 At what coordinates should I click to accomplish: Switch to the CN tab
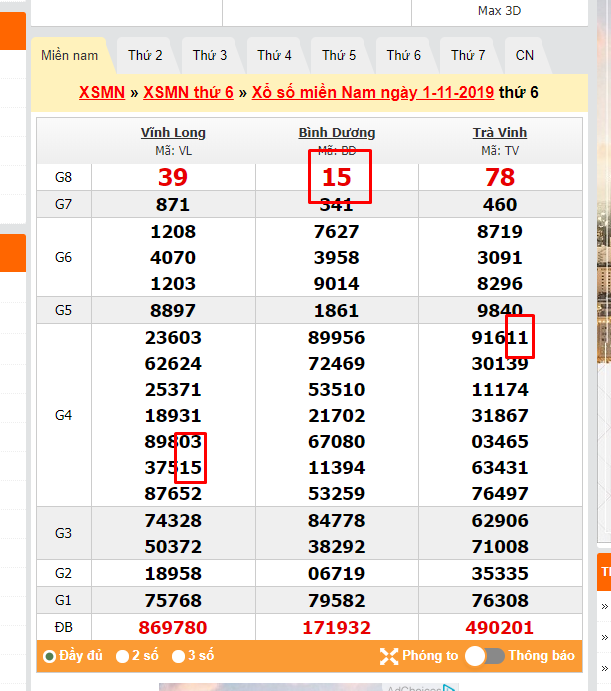pyautogui.click(x=525, y=56)
